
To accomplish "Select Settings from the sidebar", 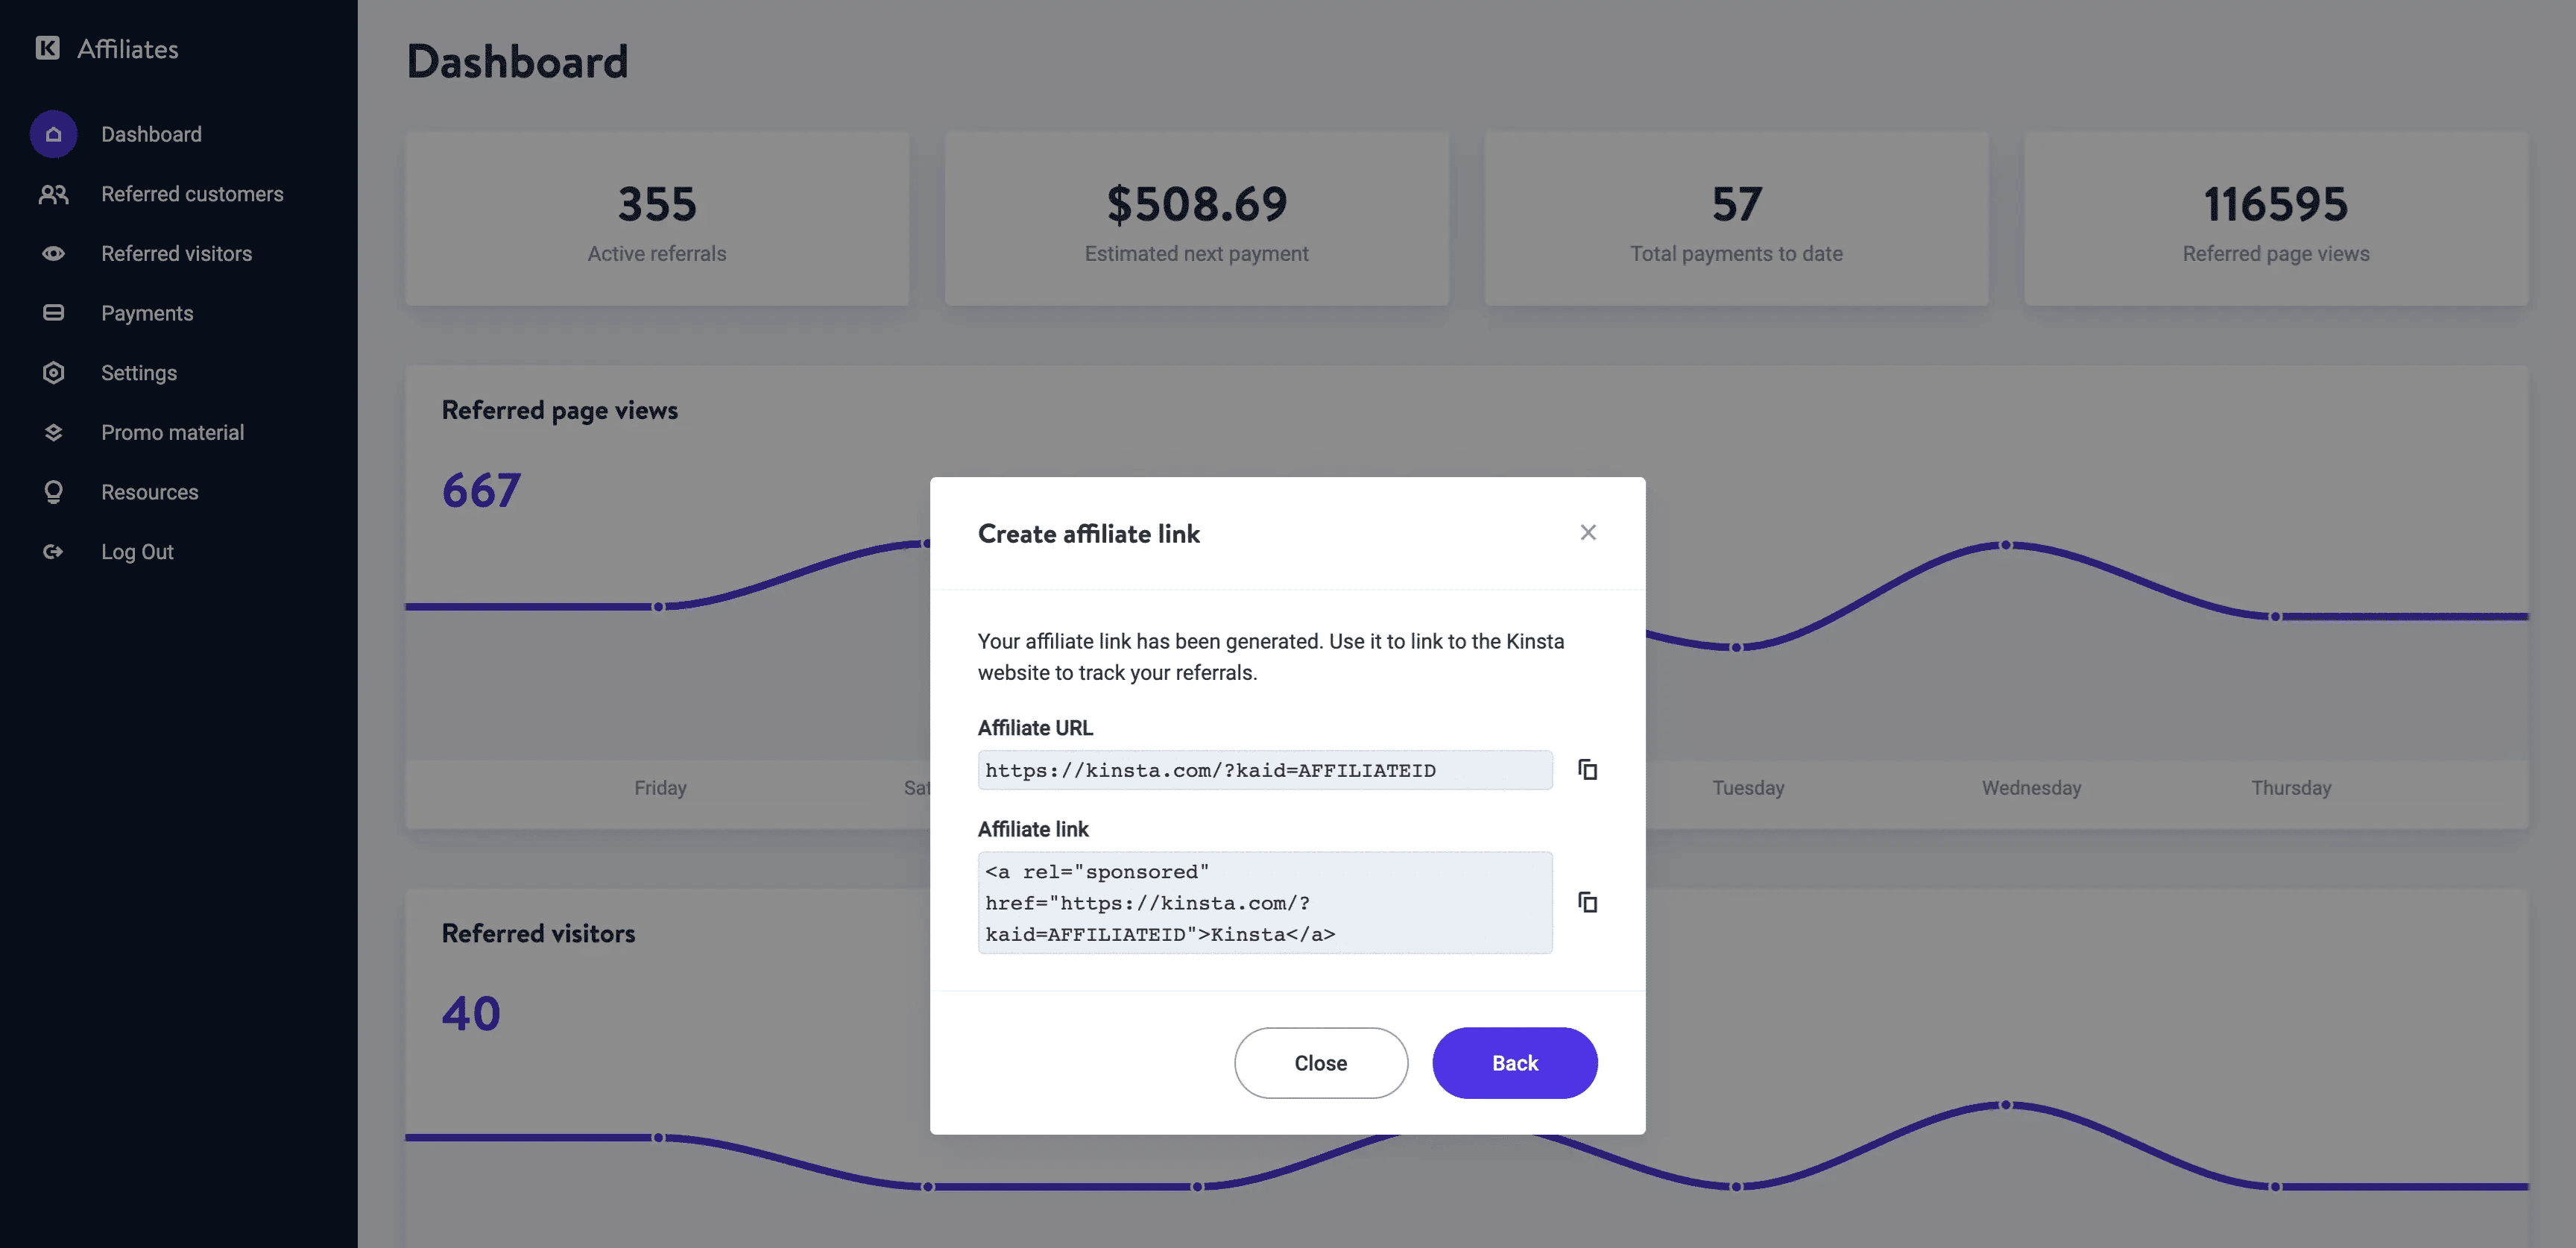I will tap(139, 372).
